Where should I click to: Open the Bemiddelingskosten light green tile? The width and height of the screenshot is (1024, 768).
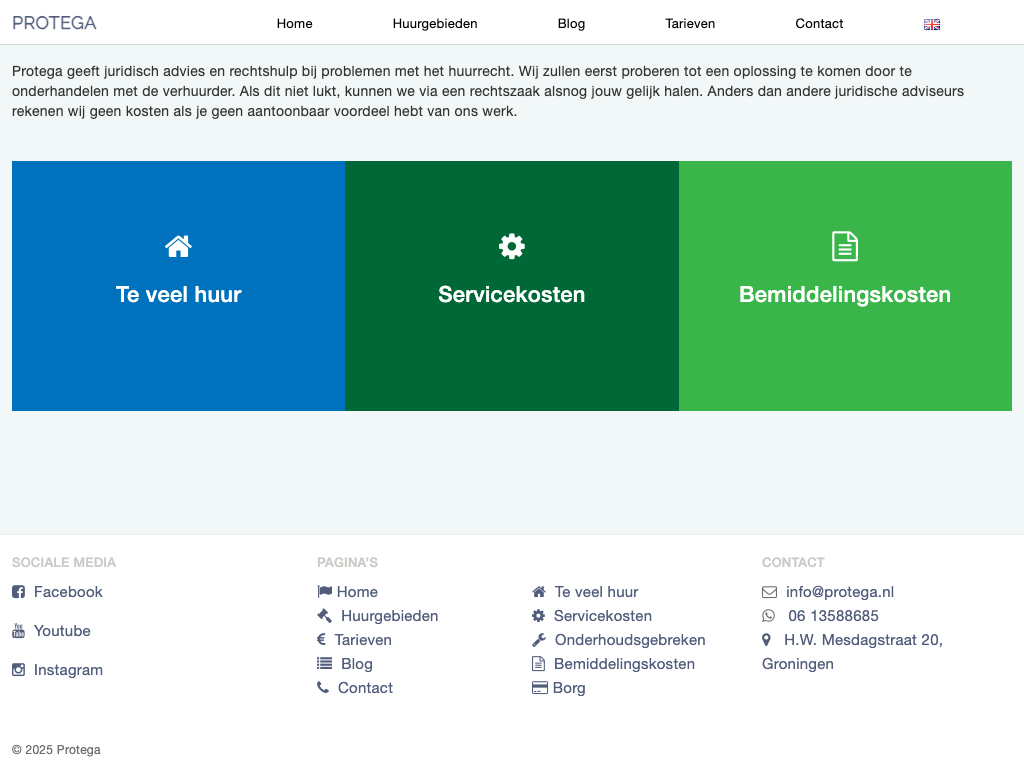coord(845,294)
